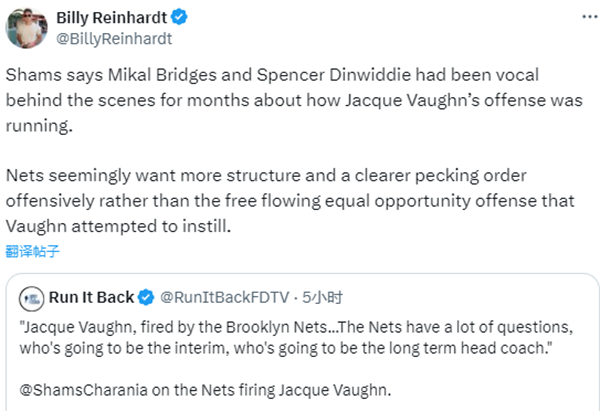Screen dimensions: 600x411
Task: Click the Run It Back avatar icon
Action: click(x=30, y=296)
